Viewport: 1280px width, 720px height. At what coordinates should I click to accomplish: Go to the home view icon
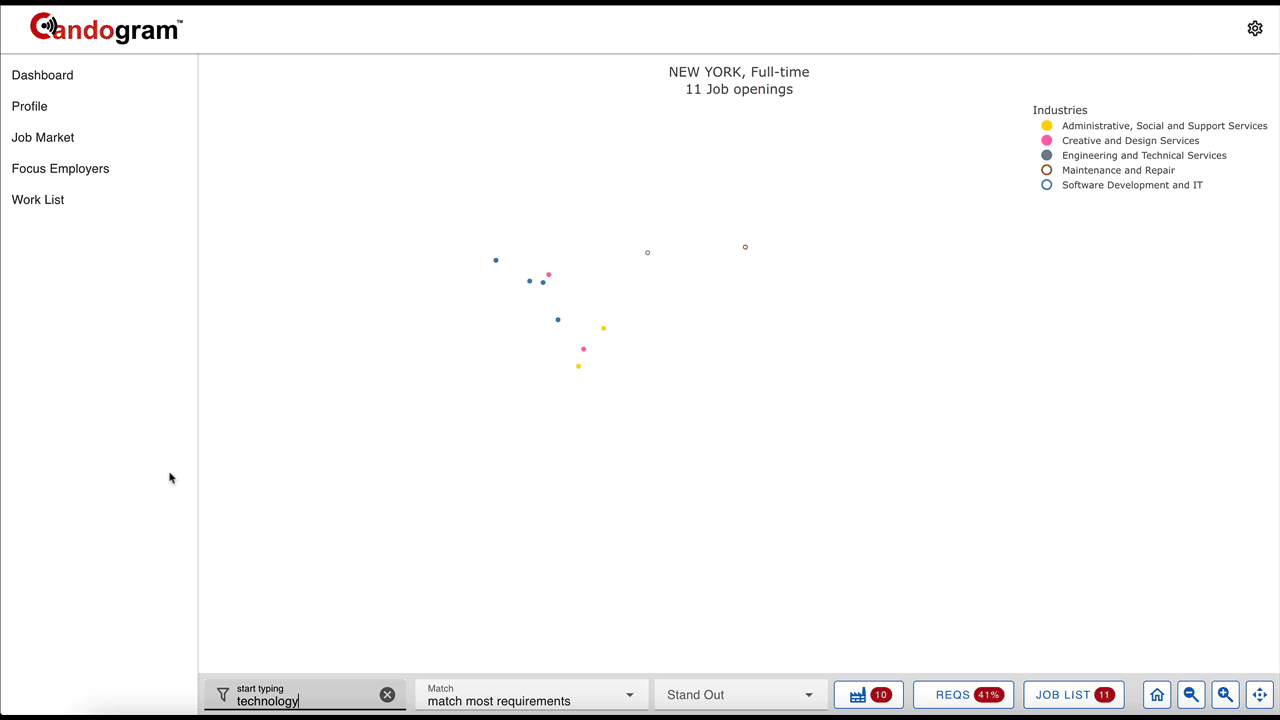click(x=1157, y=695)
